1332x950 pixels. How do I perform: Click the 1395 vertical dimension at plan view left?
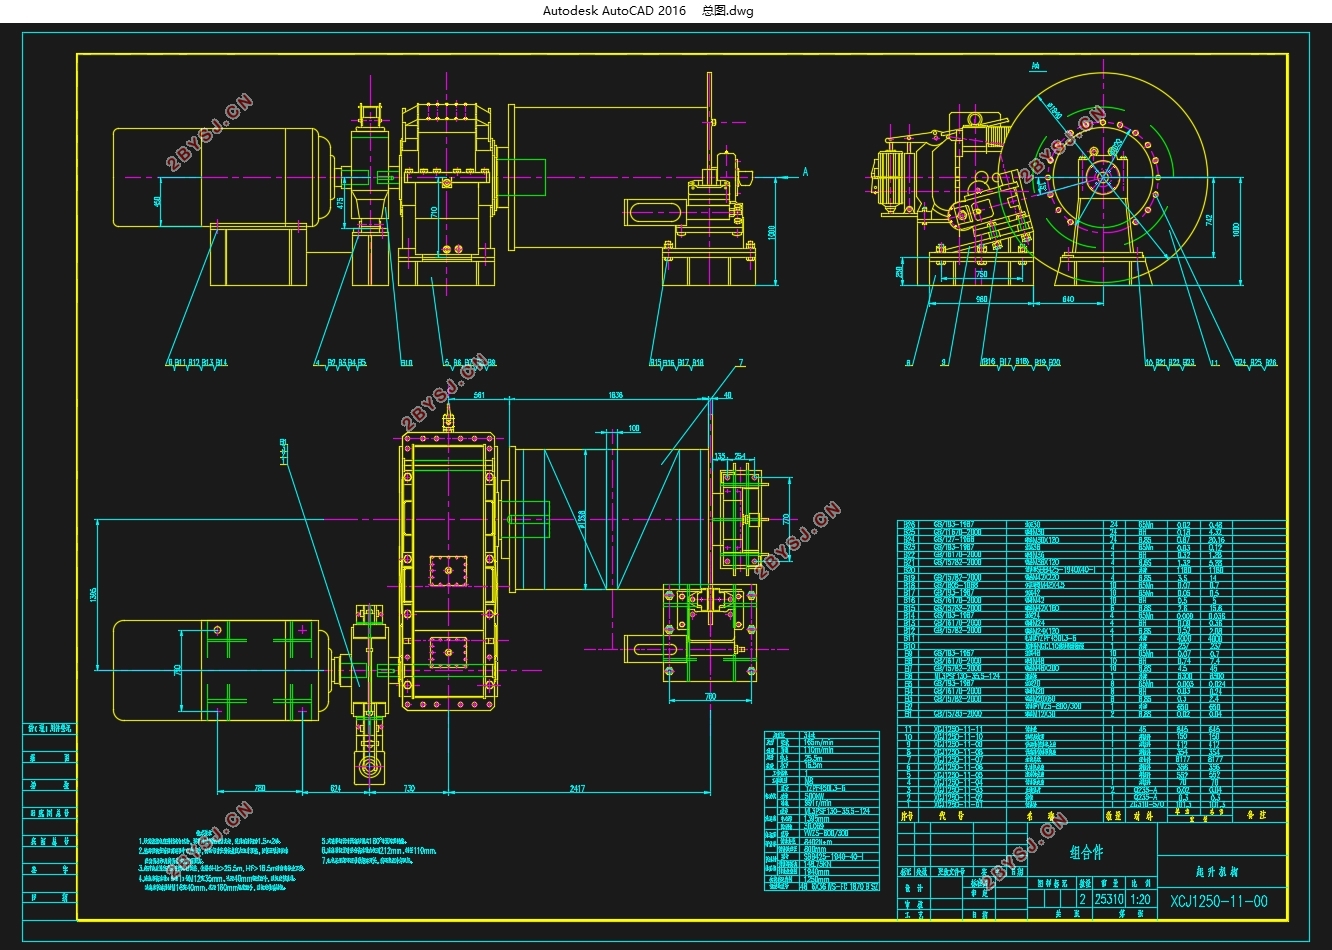94,594
